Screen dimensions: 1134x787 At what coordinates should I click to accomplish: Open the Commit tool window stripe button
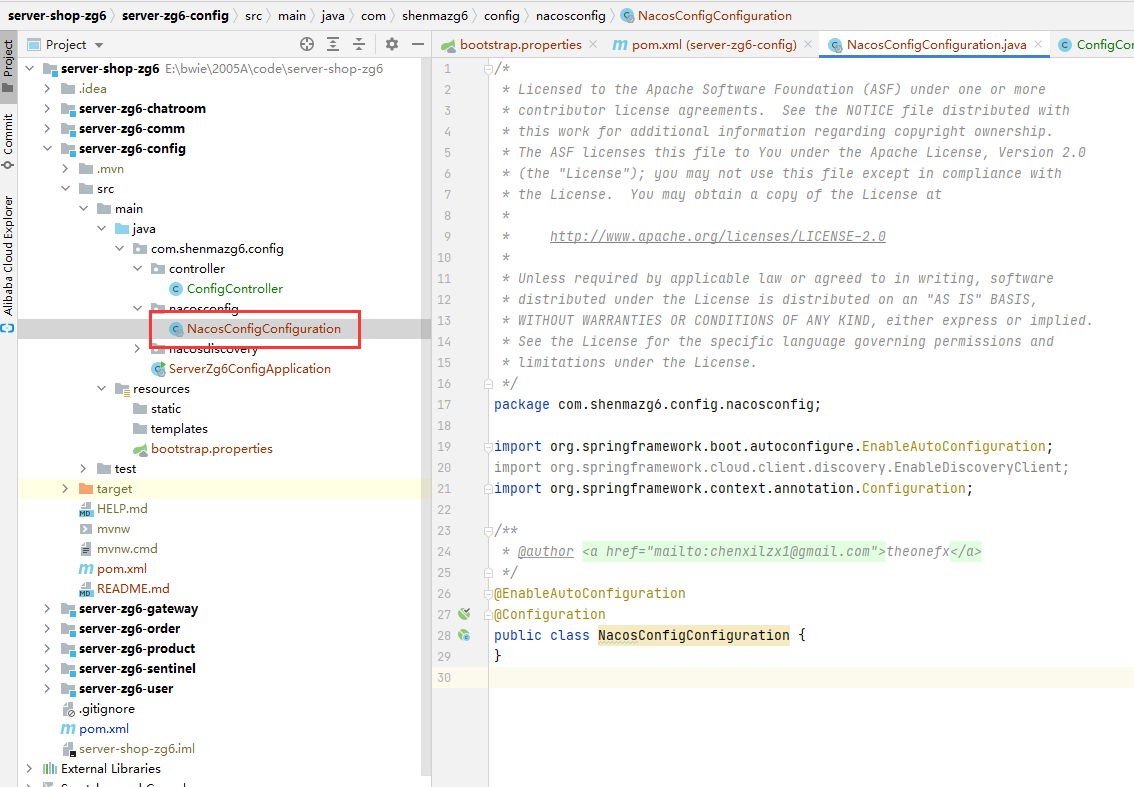[x=8, y=142]
